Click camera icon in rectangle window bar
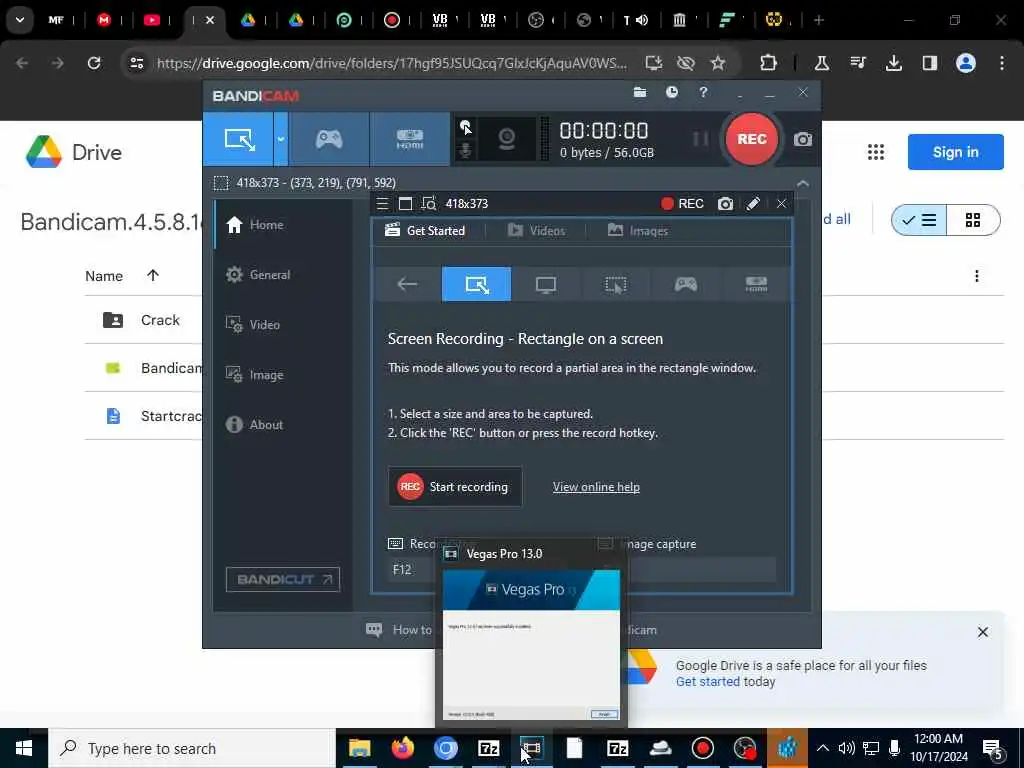This screenshot has height=768, width=1024. point(725,204)
